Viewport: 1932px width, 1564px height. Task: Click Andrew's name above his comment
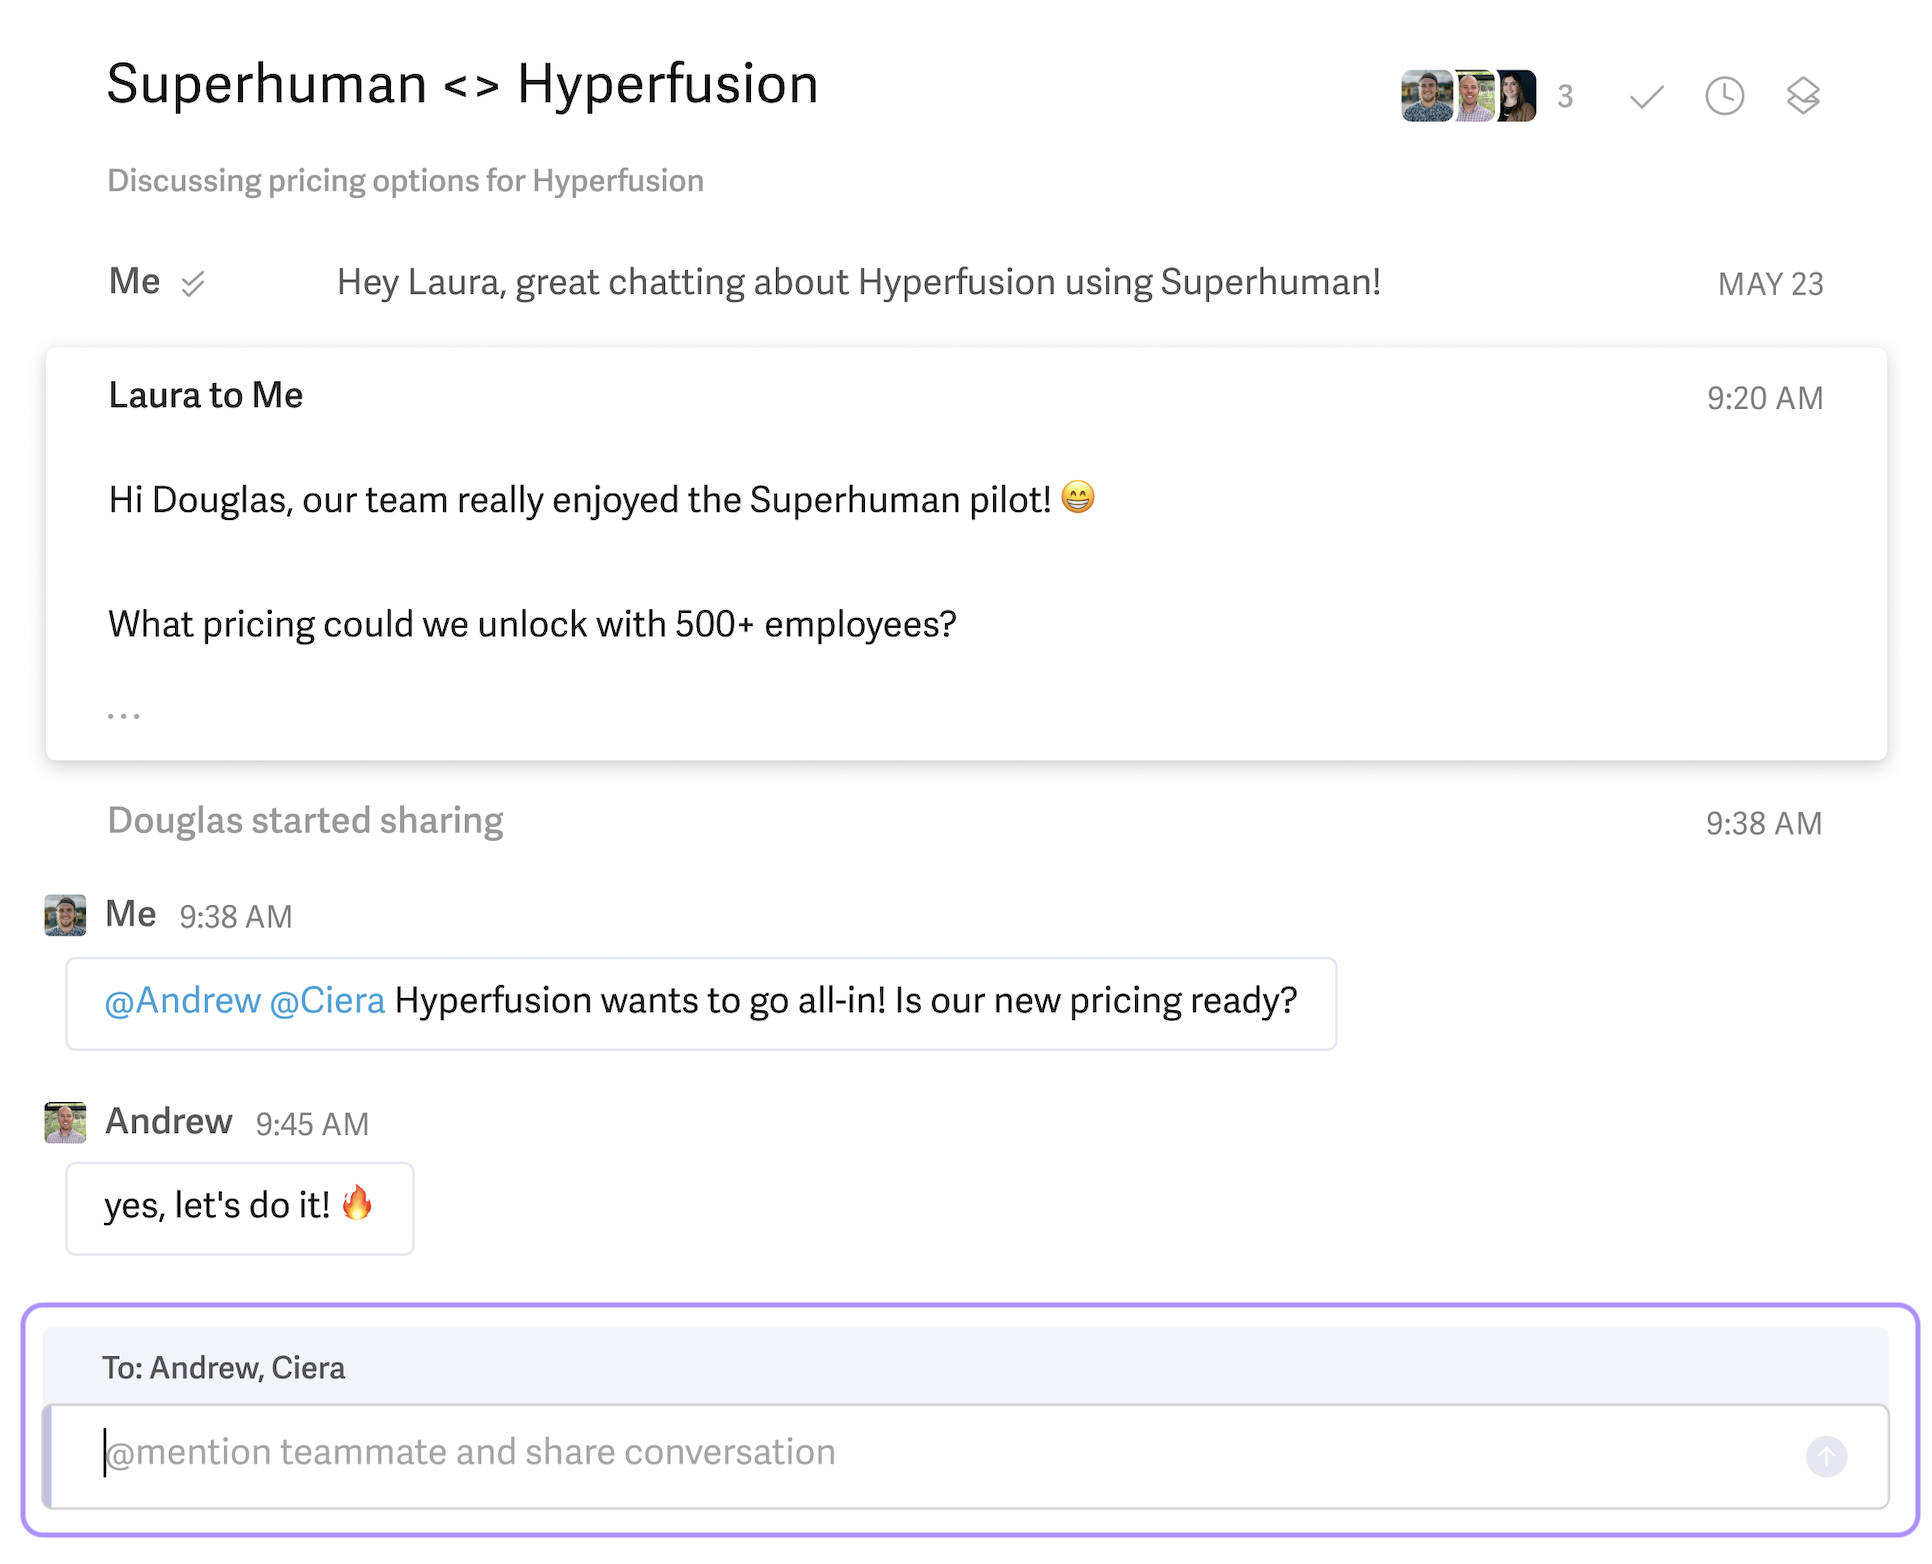[x=169, y=1122]
